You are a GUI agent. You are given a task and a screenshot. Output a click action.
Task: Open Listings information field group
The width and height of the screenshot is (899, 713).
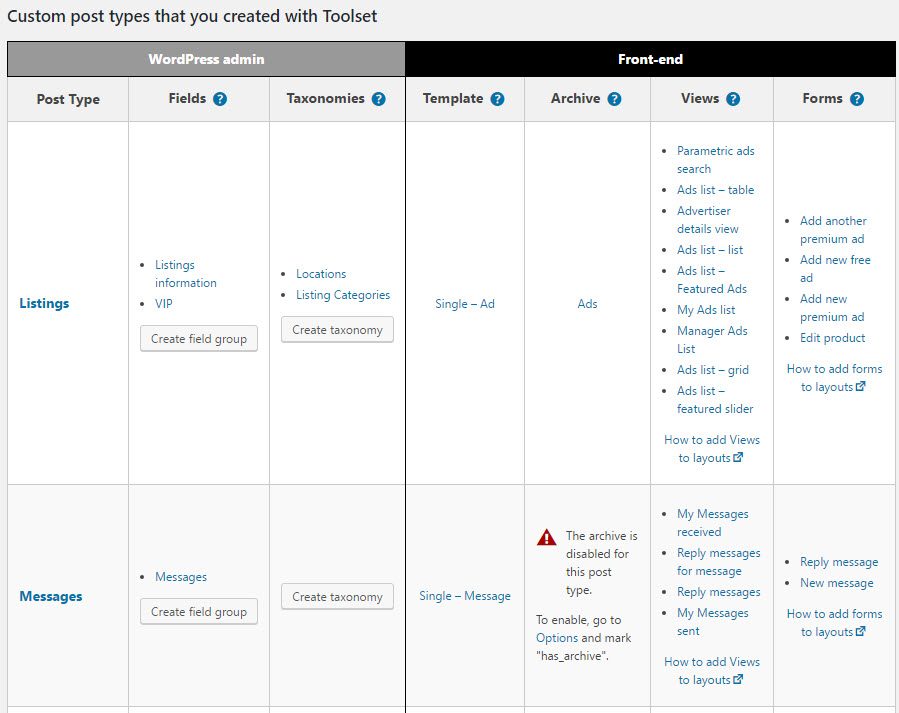[186, 274]
